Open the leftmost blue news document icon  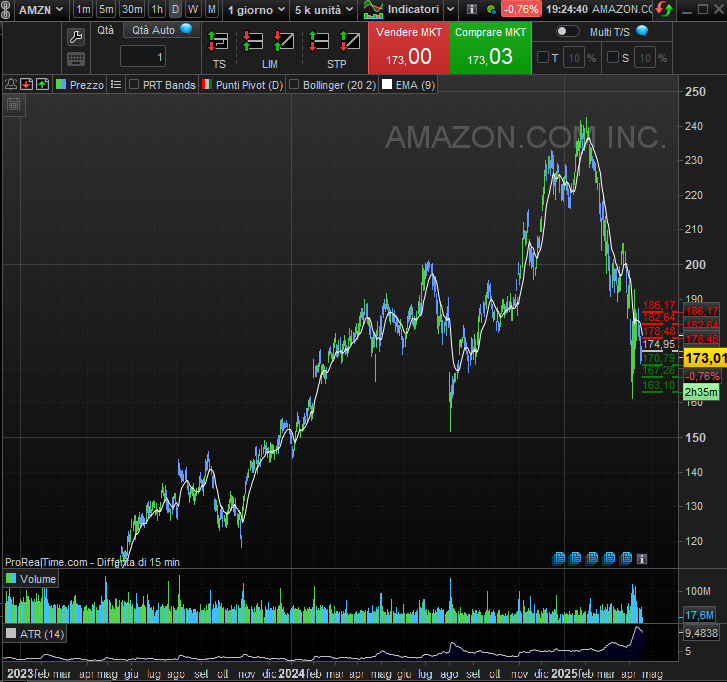[x=559, y=558]
